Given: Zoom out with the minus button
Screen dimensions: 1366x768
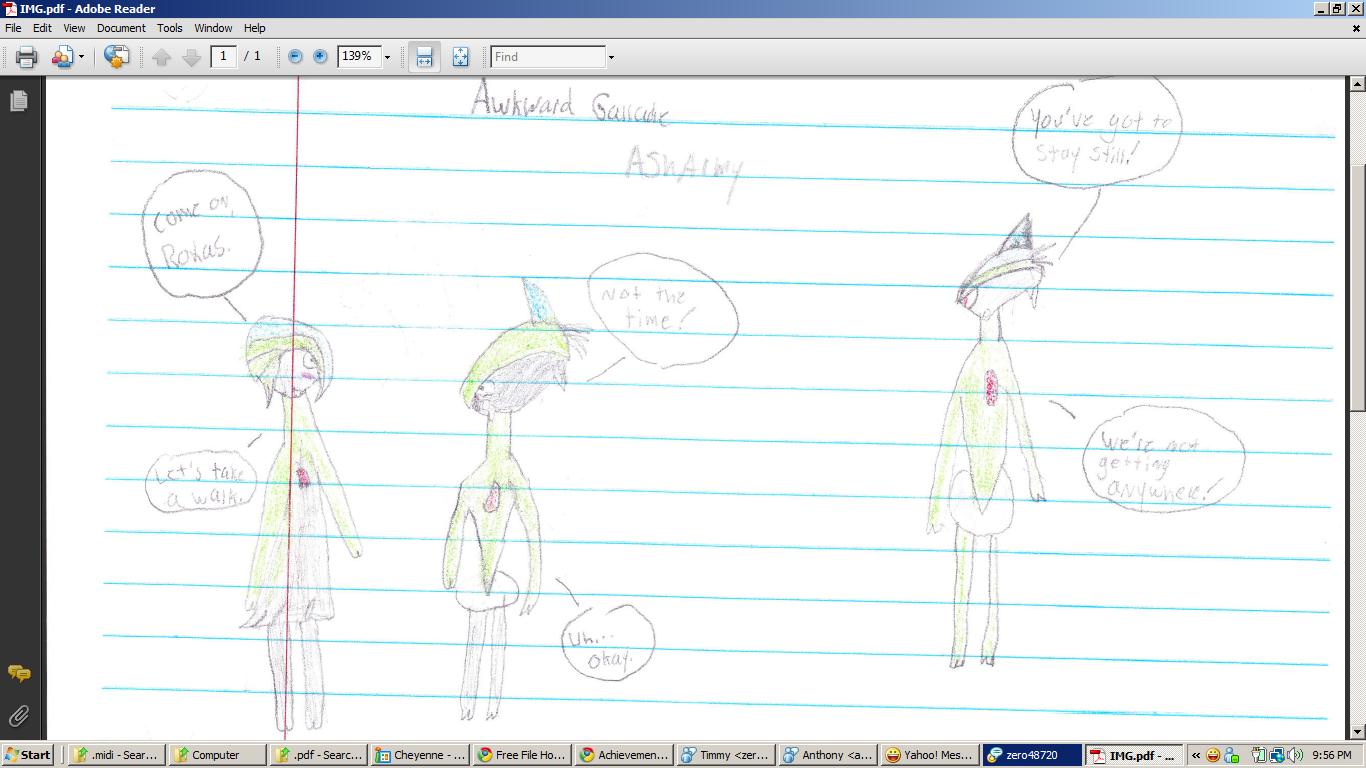Looking at the screenshot, I should 295,57.
